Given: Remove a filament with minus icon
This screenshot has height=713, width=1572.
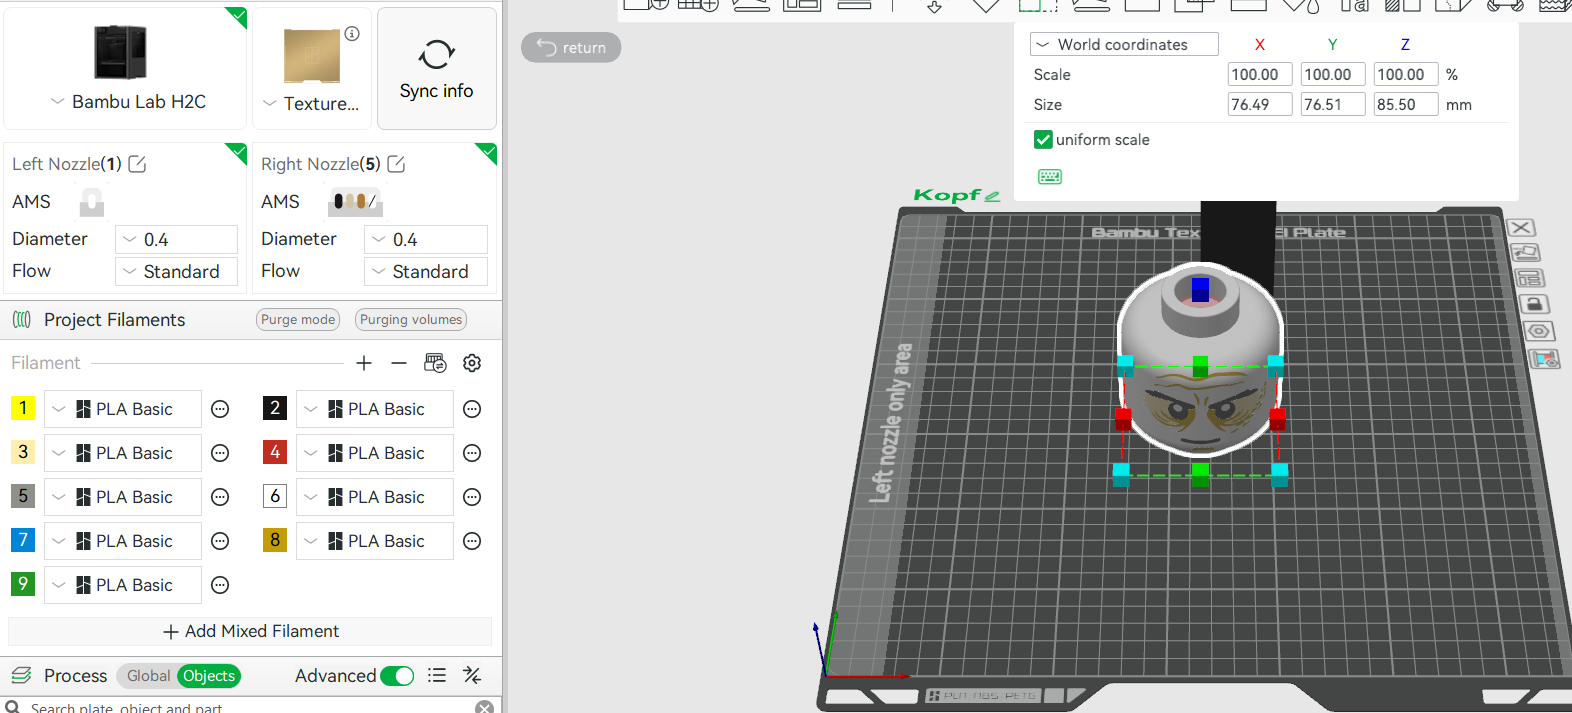Looking at the screenshot, I should click(x=399, y=363).
